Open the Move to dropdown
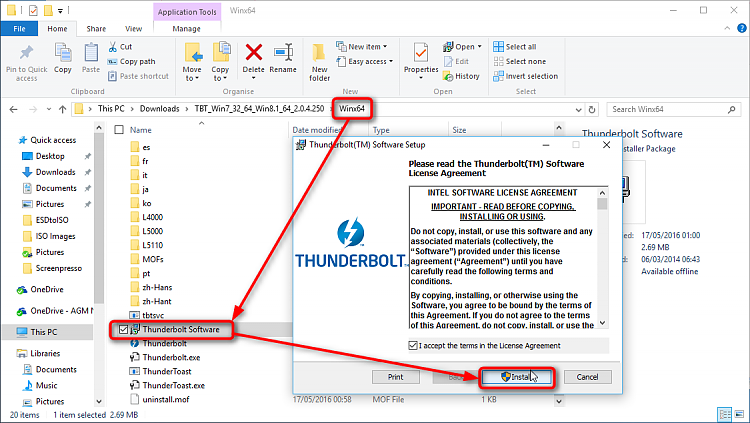Image resolution: width=750 pixels, height=423 pixels. (192, 74)
